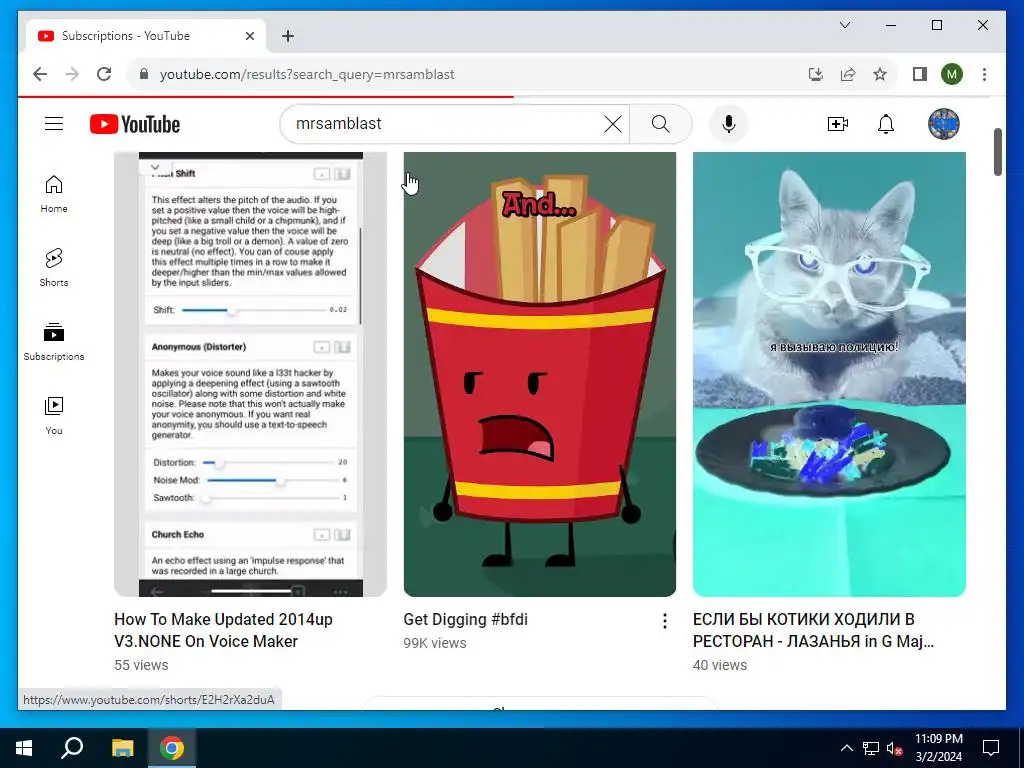Screen dimensions: 1024x768
Task: Expand the Chrome tab search chevron
Action: pyautogui.click(x=844, y=25)
